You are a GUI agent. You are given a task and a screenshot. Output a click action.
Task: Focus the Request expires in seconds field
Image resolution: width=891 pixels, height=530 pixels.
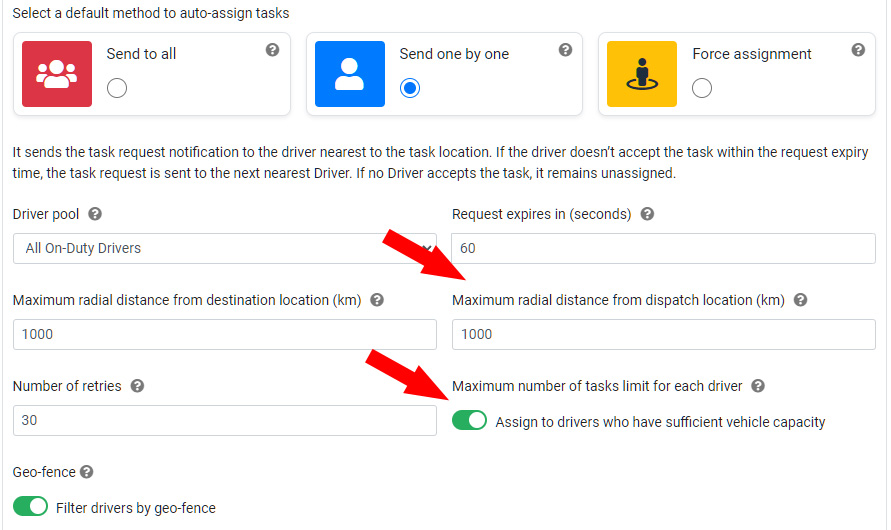pyautogui.click(x=663, y=248)
